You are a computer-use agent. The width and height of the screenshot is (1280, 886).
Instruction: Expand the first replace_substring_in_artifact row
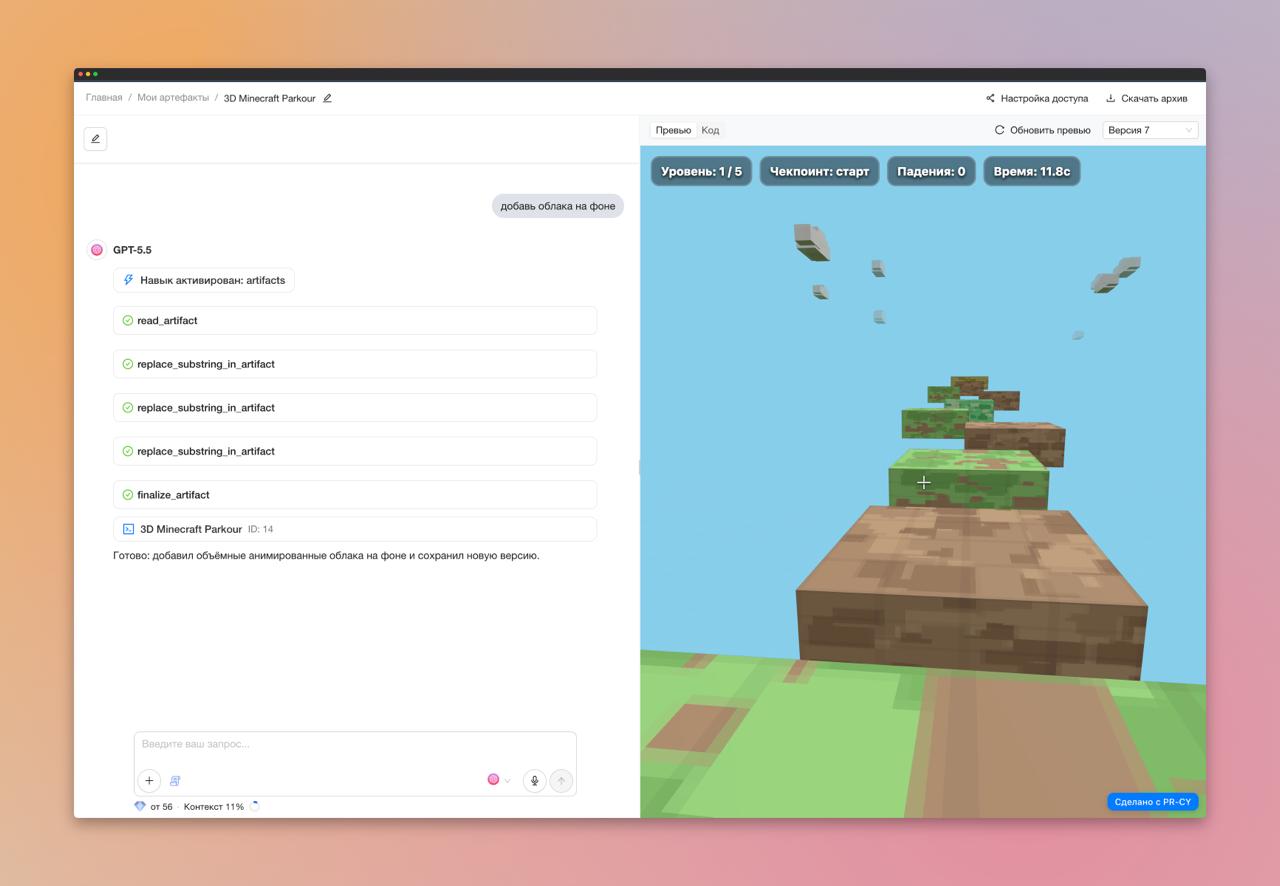point(355,364)
